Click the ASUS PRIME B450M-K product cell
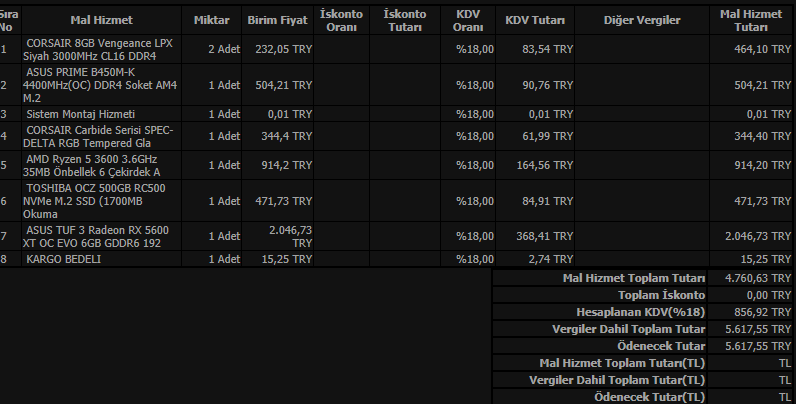The width and height of the screenshot is (796, 404). 102,85
